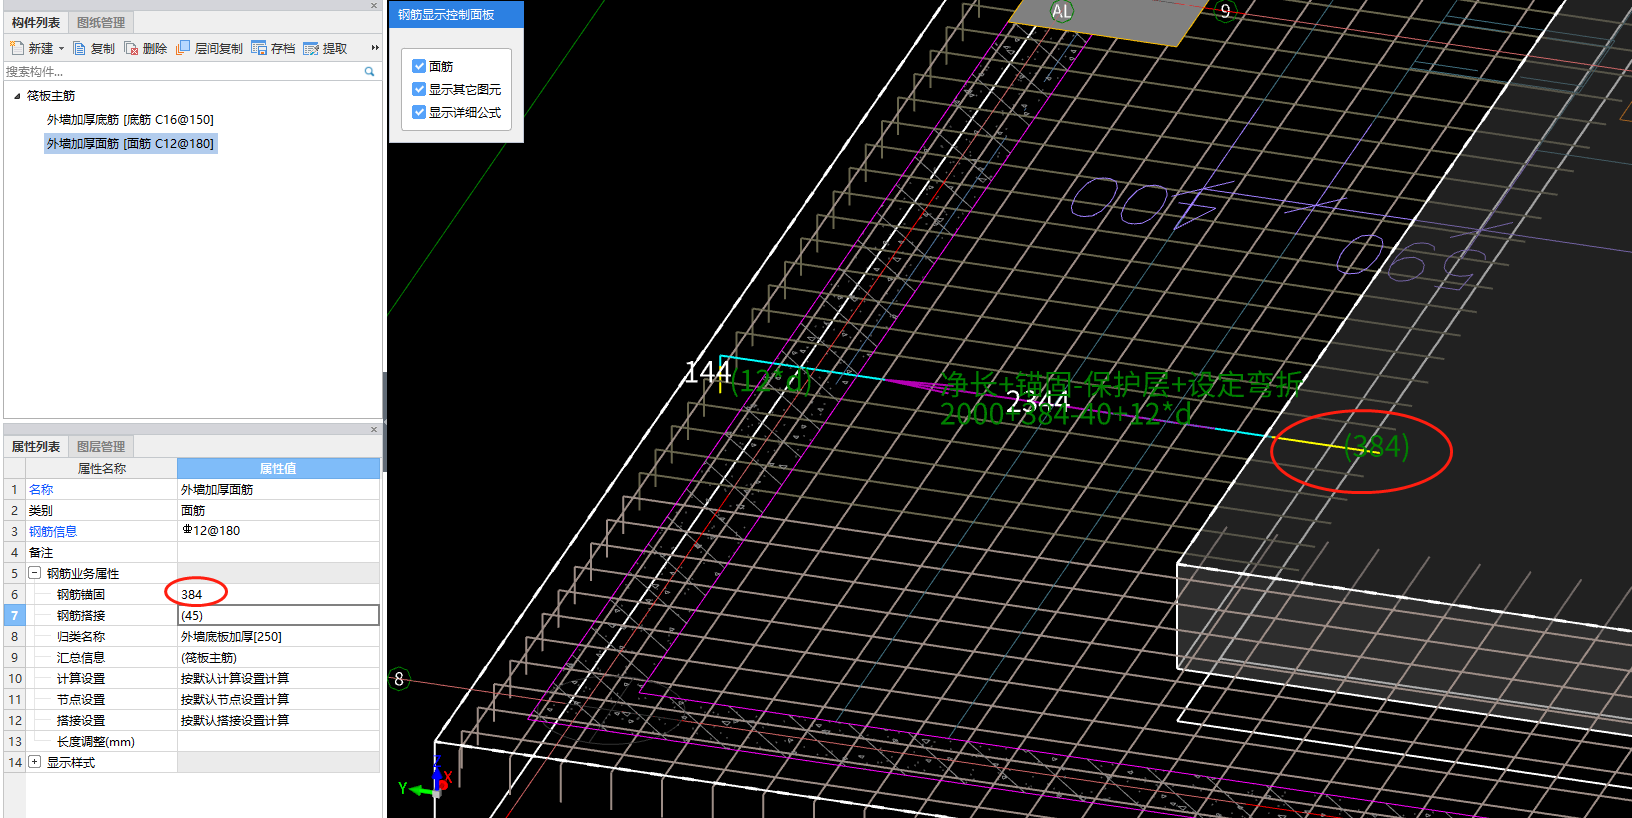Click the 属性名称 column header

tap(102, 468)
